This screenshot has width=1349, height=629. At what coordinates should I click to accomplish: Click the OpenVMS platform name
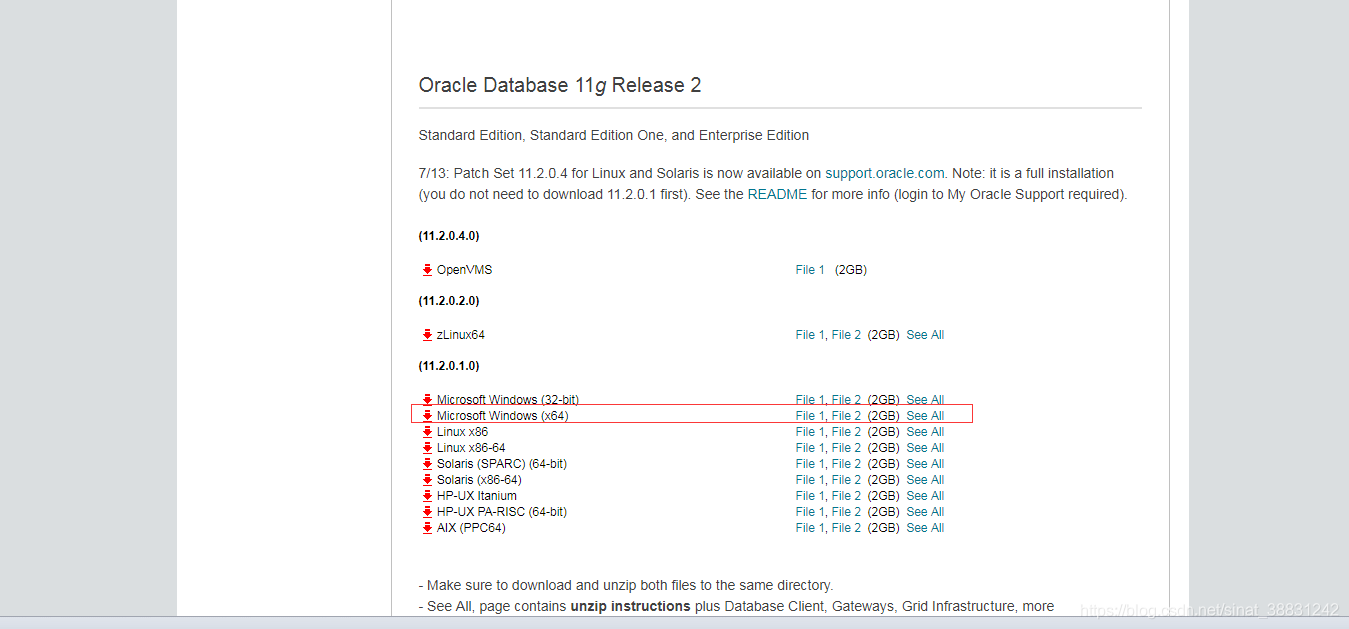click(x=465, y=270)
